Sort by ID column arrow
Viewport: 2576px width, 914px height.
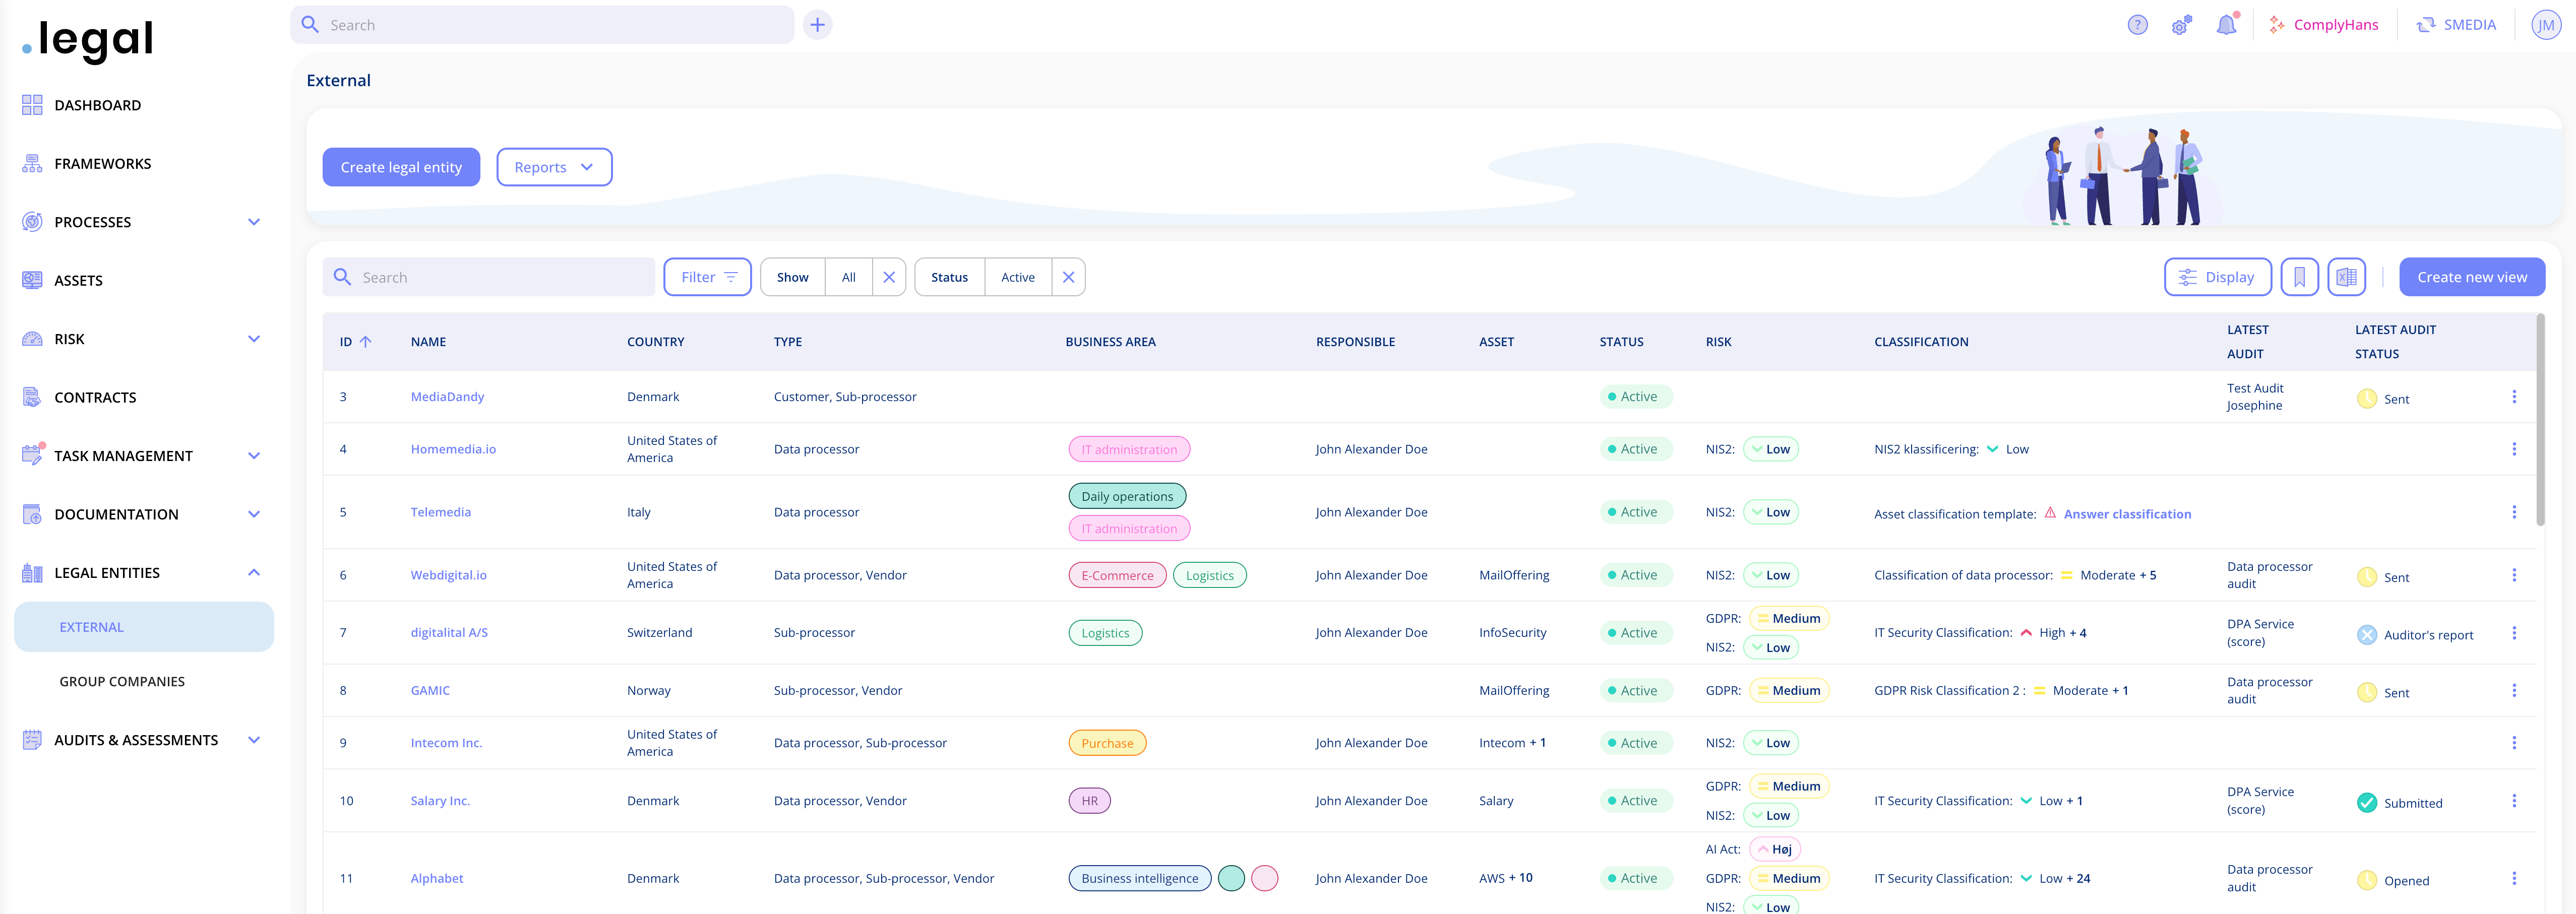366,342
